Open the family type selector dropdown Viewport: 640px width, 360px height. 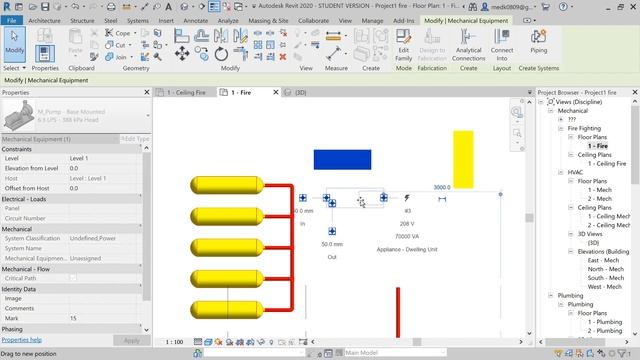[x=147, y=116]
